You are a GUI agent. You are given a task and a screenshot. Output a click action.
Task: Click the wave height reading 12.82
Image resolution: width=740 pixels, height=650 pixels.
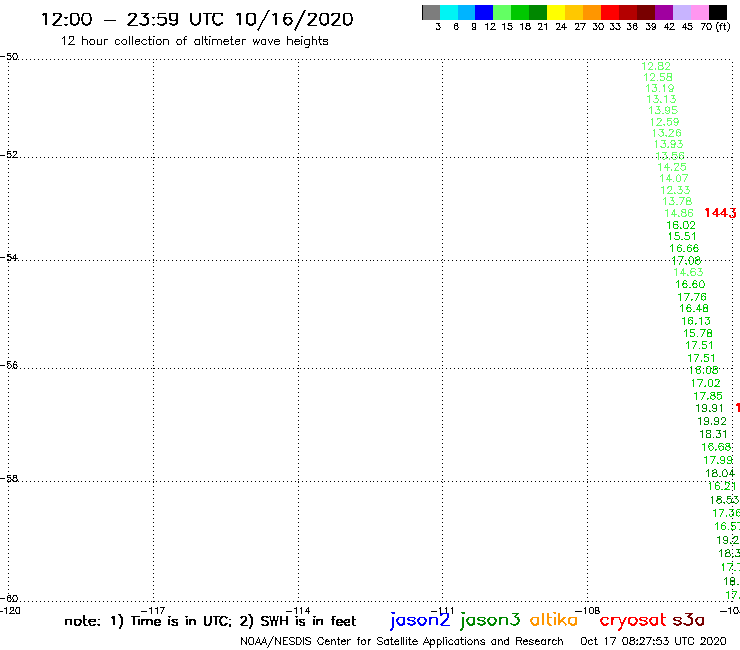[x=656, y=66]
